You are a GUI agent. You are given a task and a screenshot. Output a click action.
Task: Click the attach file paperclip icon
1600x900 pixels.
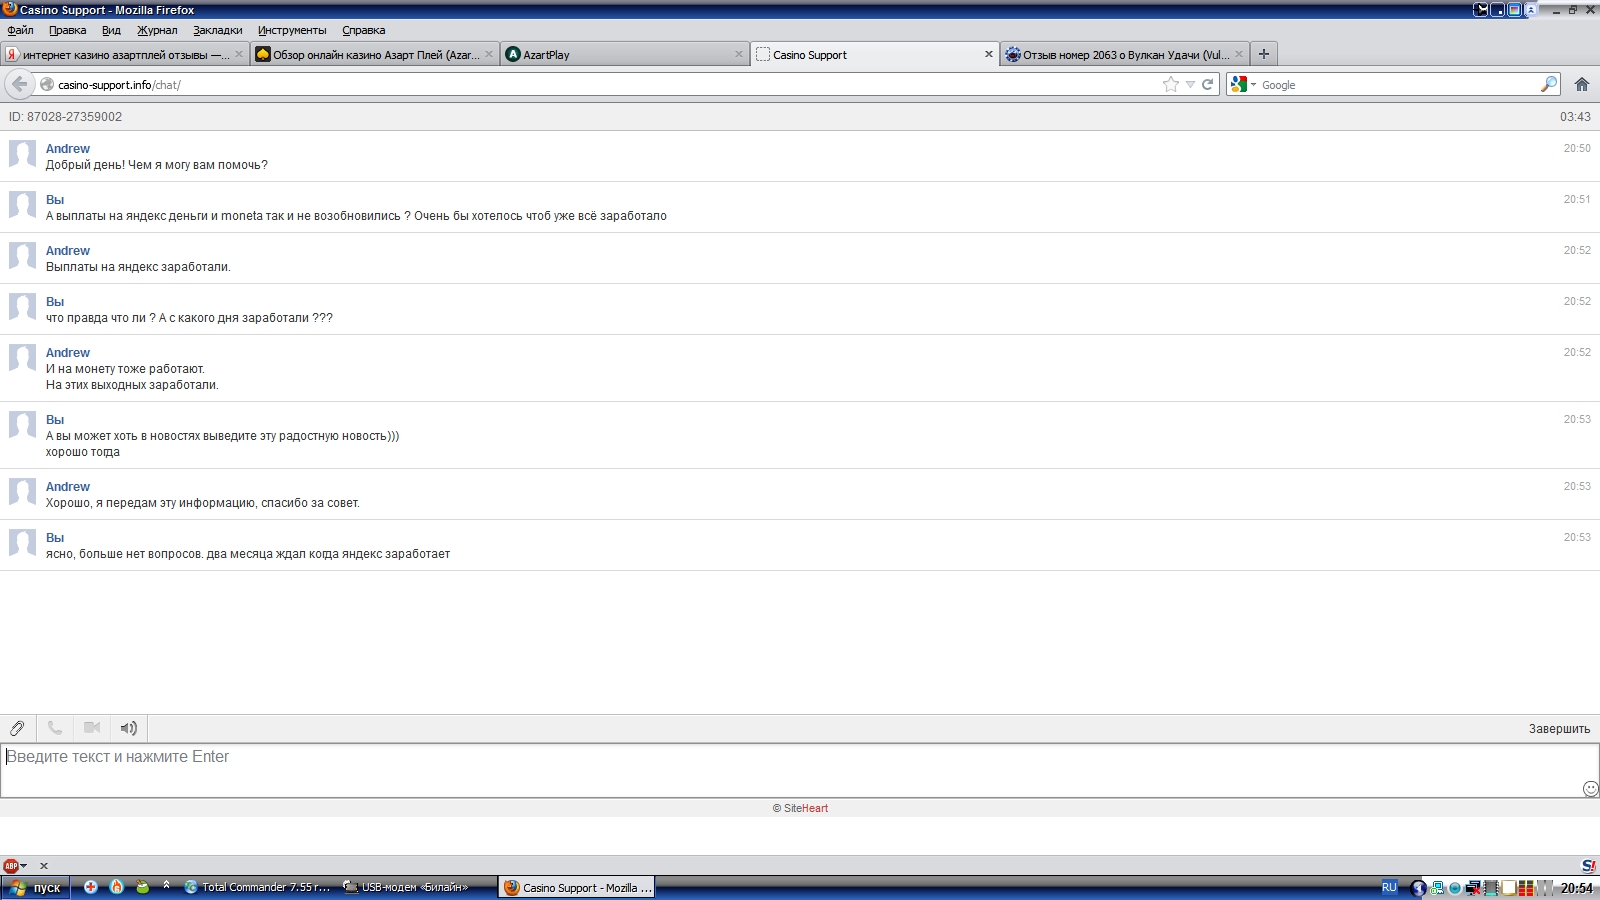17,728
